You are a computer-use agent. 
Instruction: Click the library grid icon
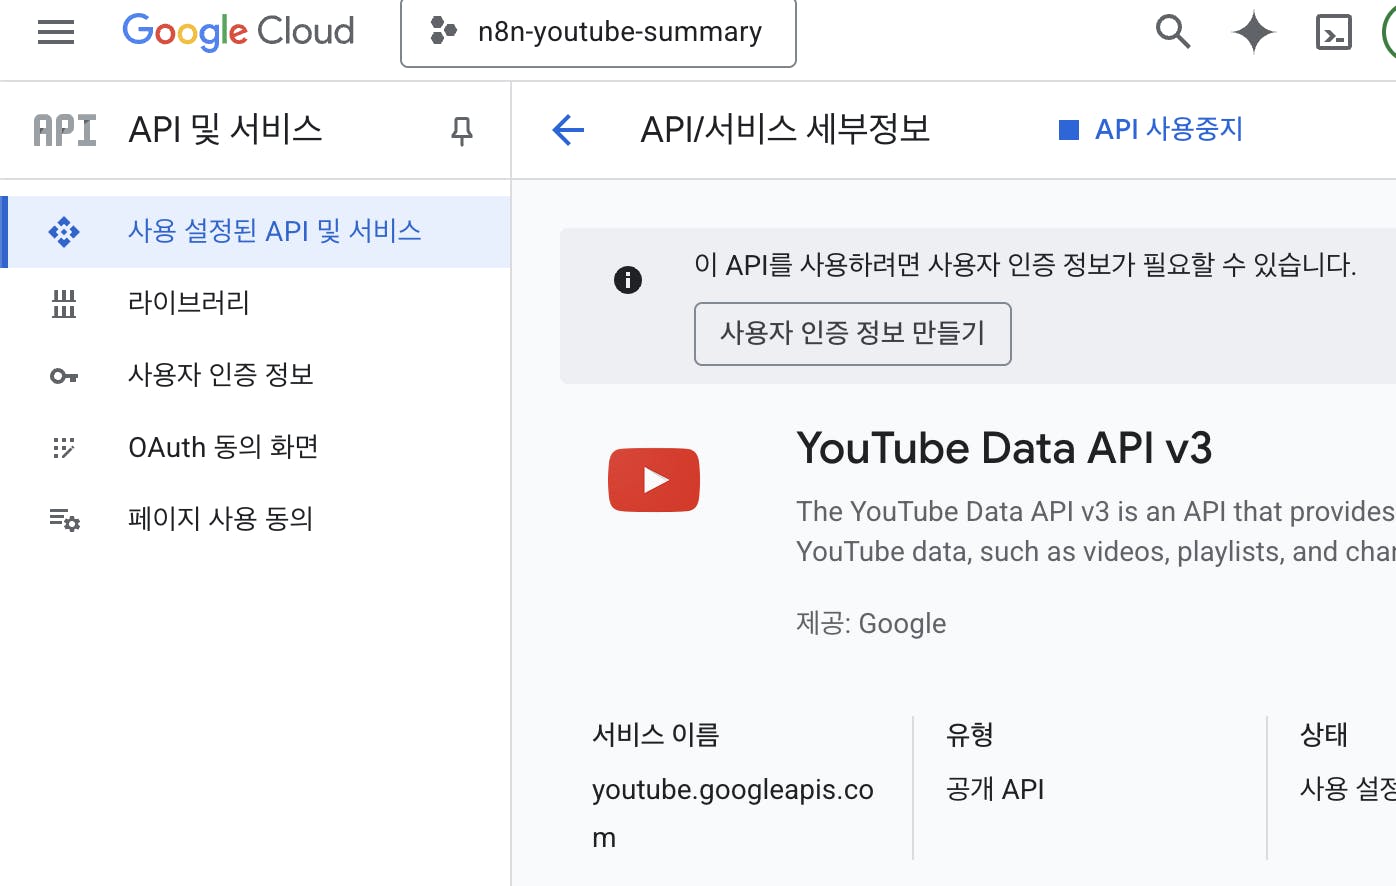point(64,304)
